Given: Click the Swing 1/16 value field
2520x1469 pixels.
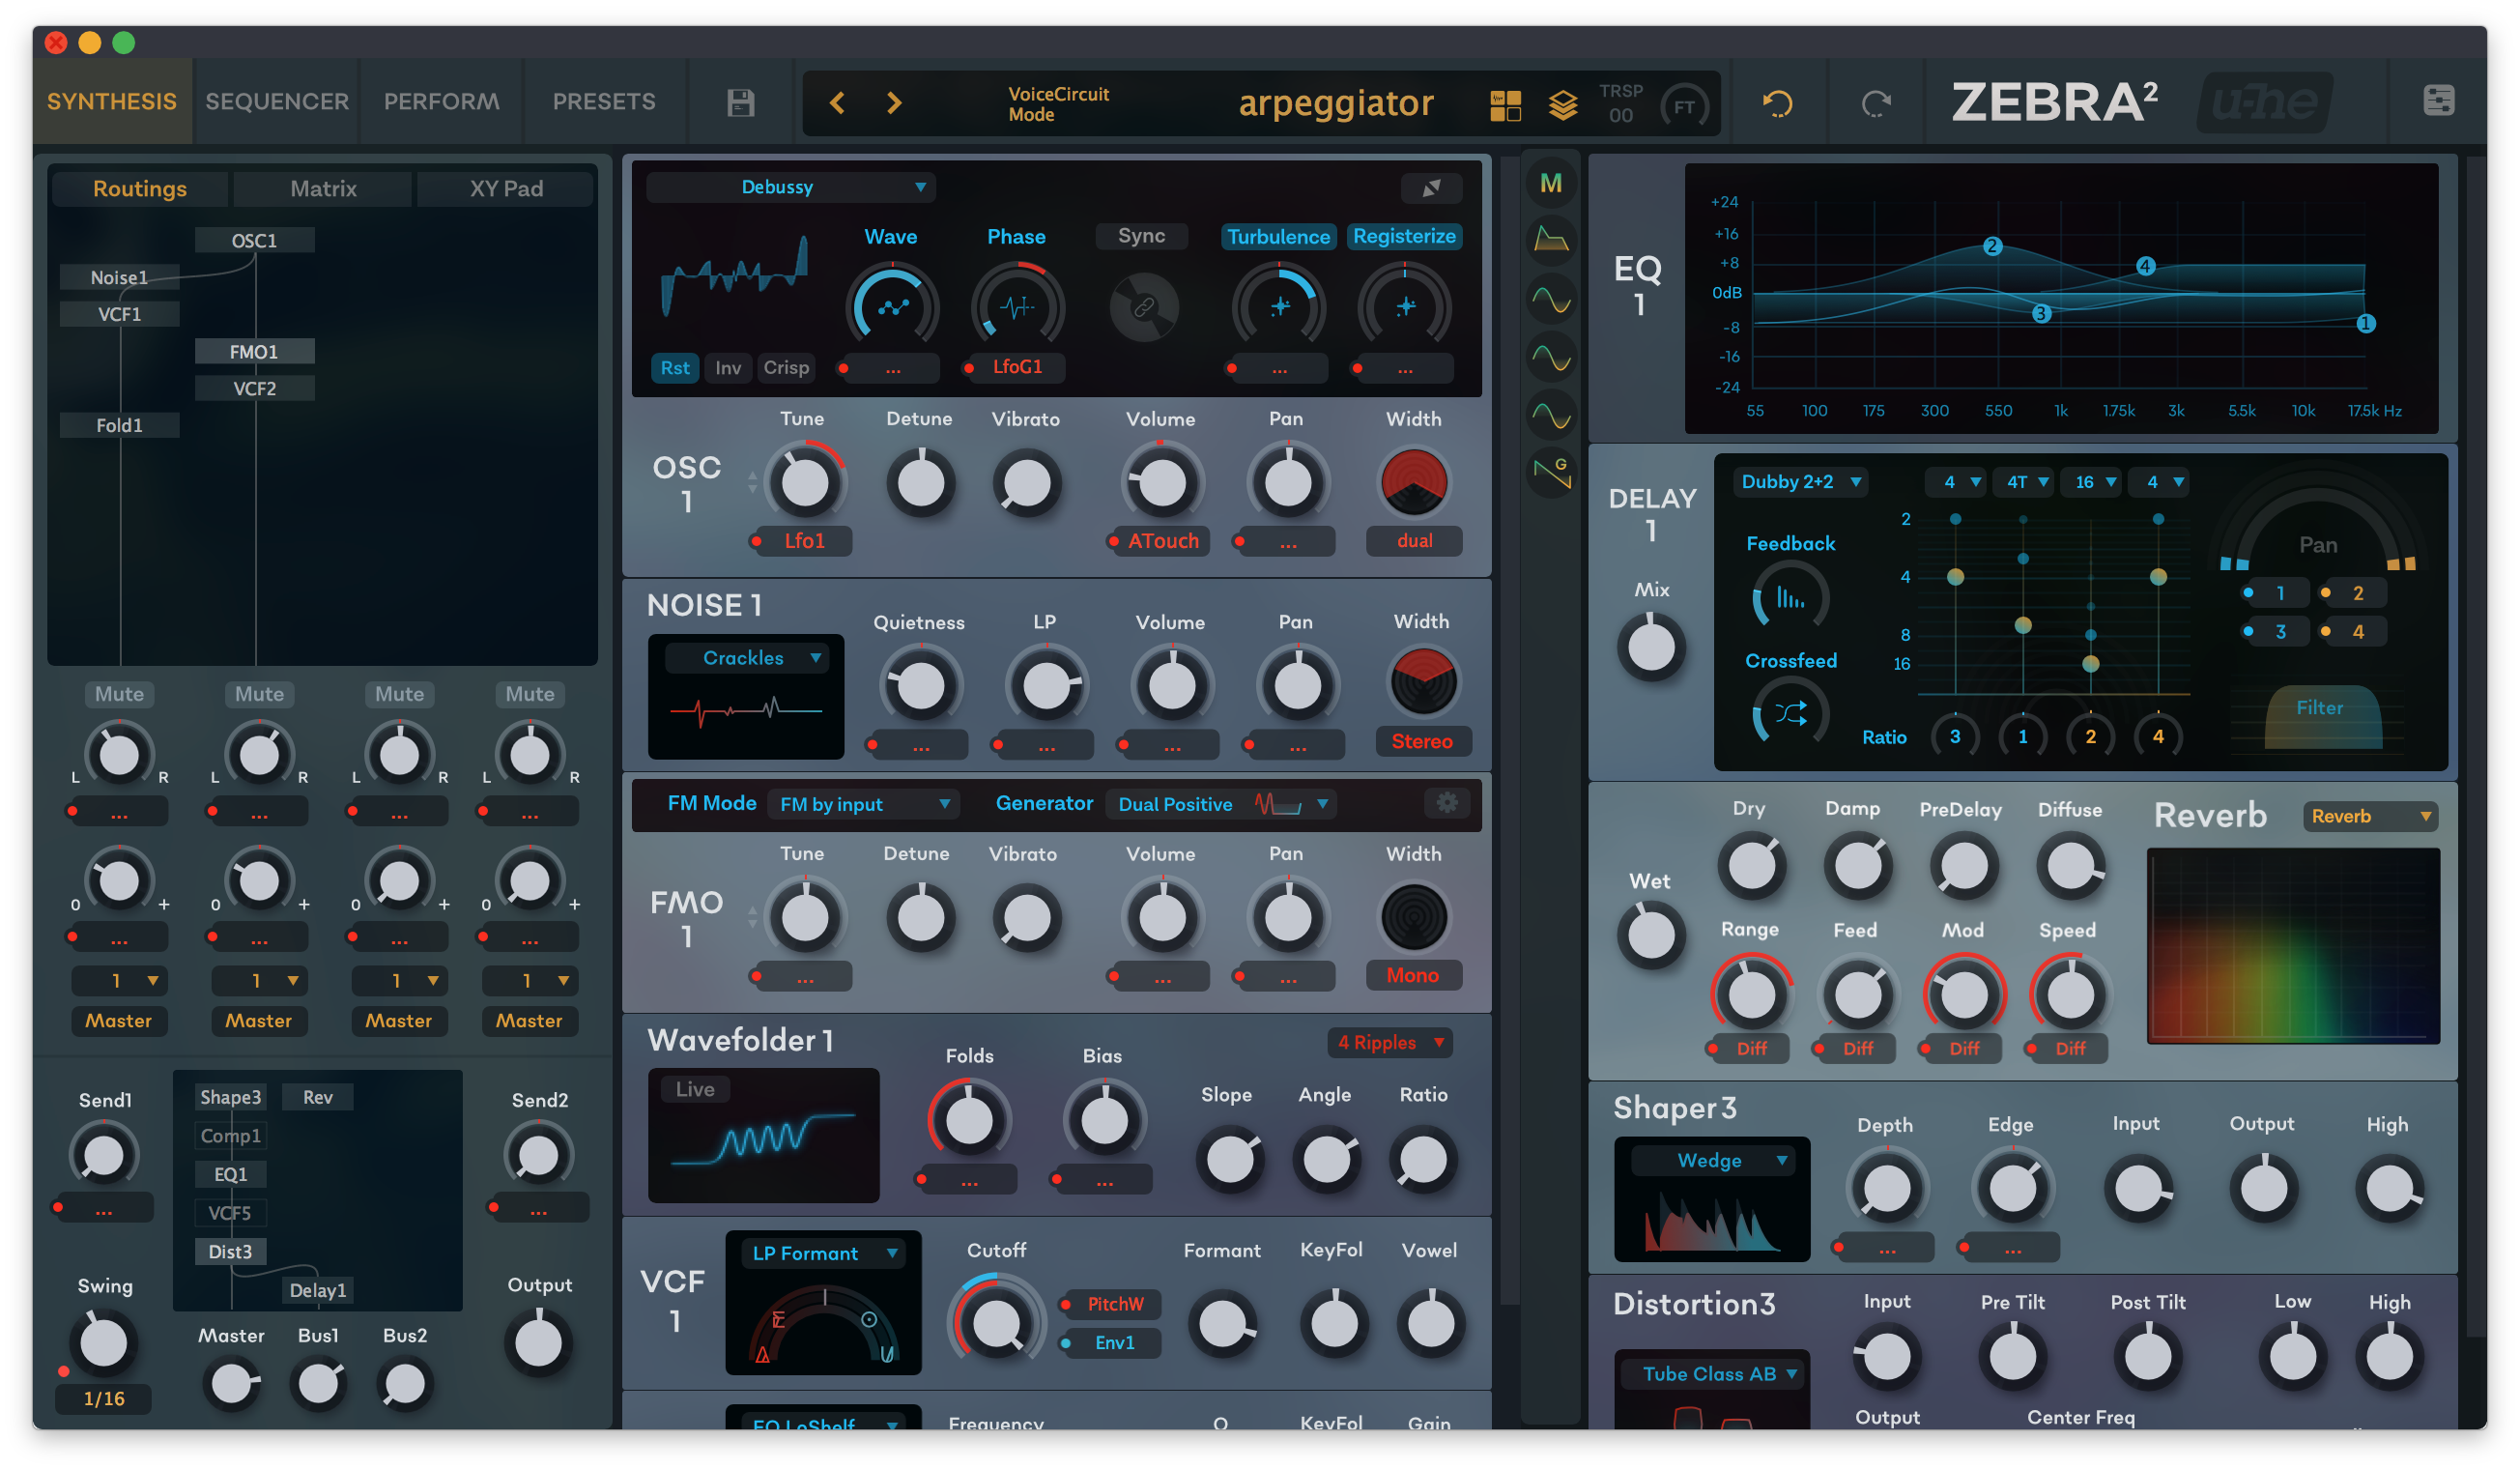Looking at the screenshot, I should pyautogui.click(x=103, y=1399).
